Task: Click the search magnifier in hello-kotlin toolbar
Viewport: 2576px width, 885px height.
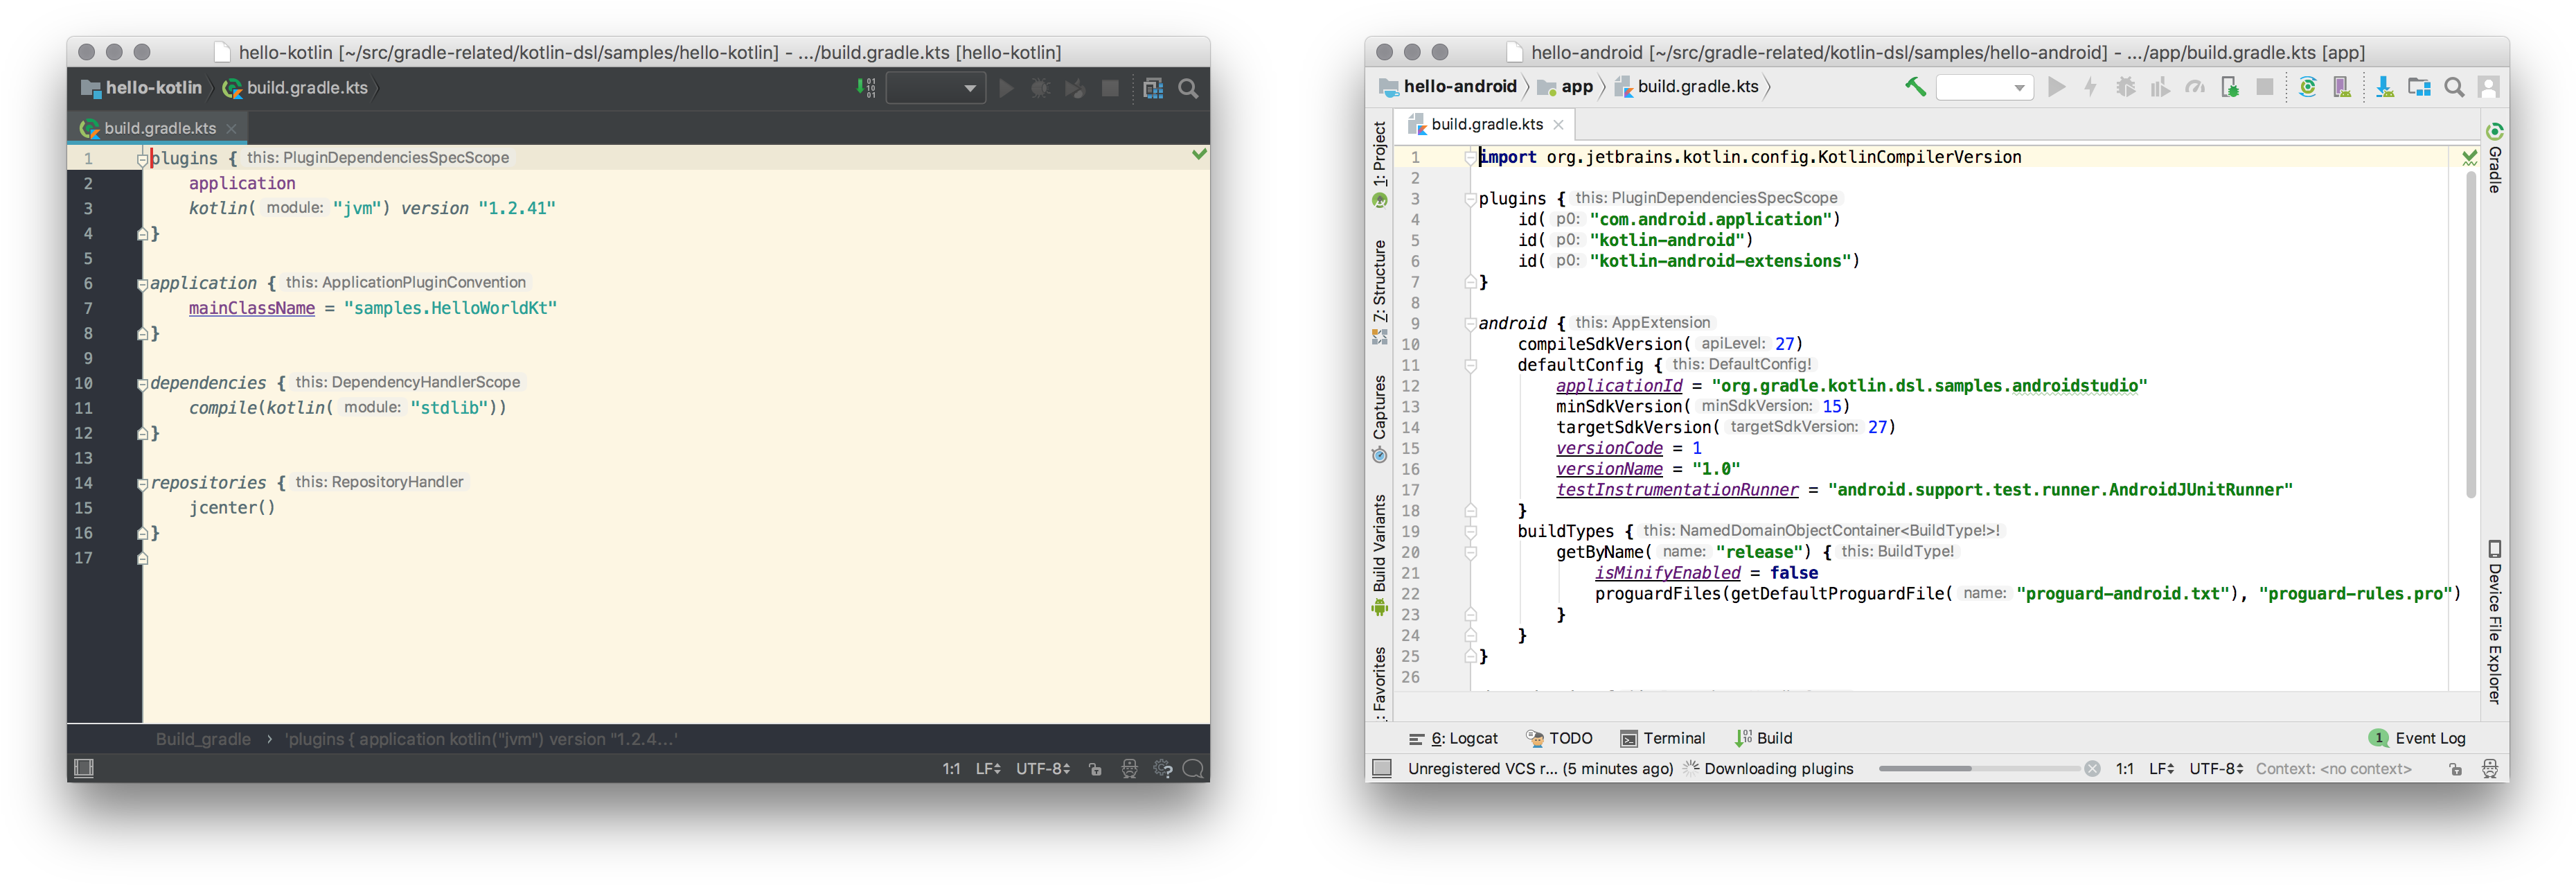Action: coord(1188,88)
